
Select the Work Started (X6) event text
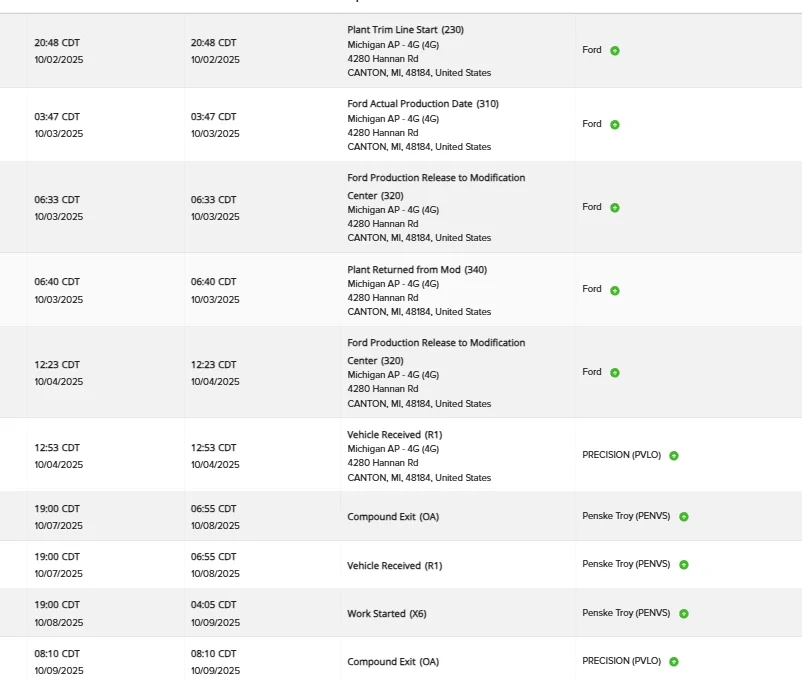(386, 613)
